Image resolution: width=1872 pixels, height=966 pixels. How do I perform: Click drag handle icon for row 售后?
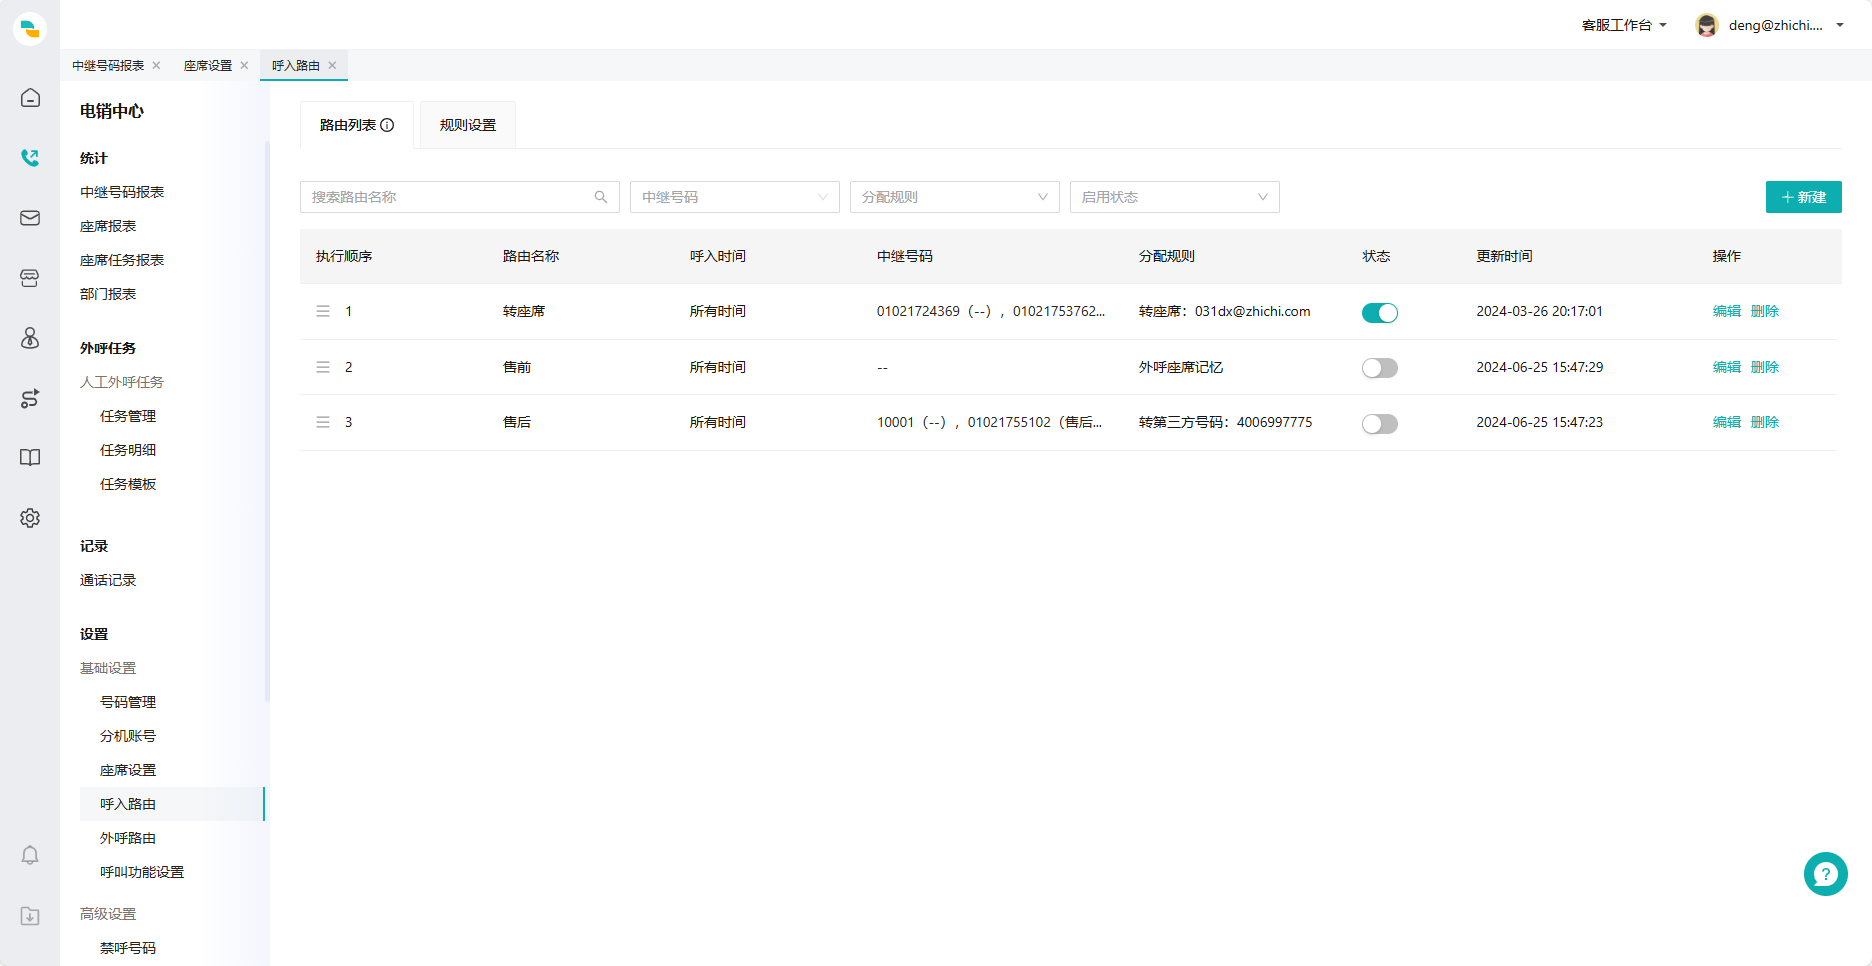tap(323, 423)
